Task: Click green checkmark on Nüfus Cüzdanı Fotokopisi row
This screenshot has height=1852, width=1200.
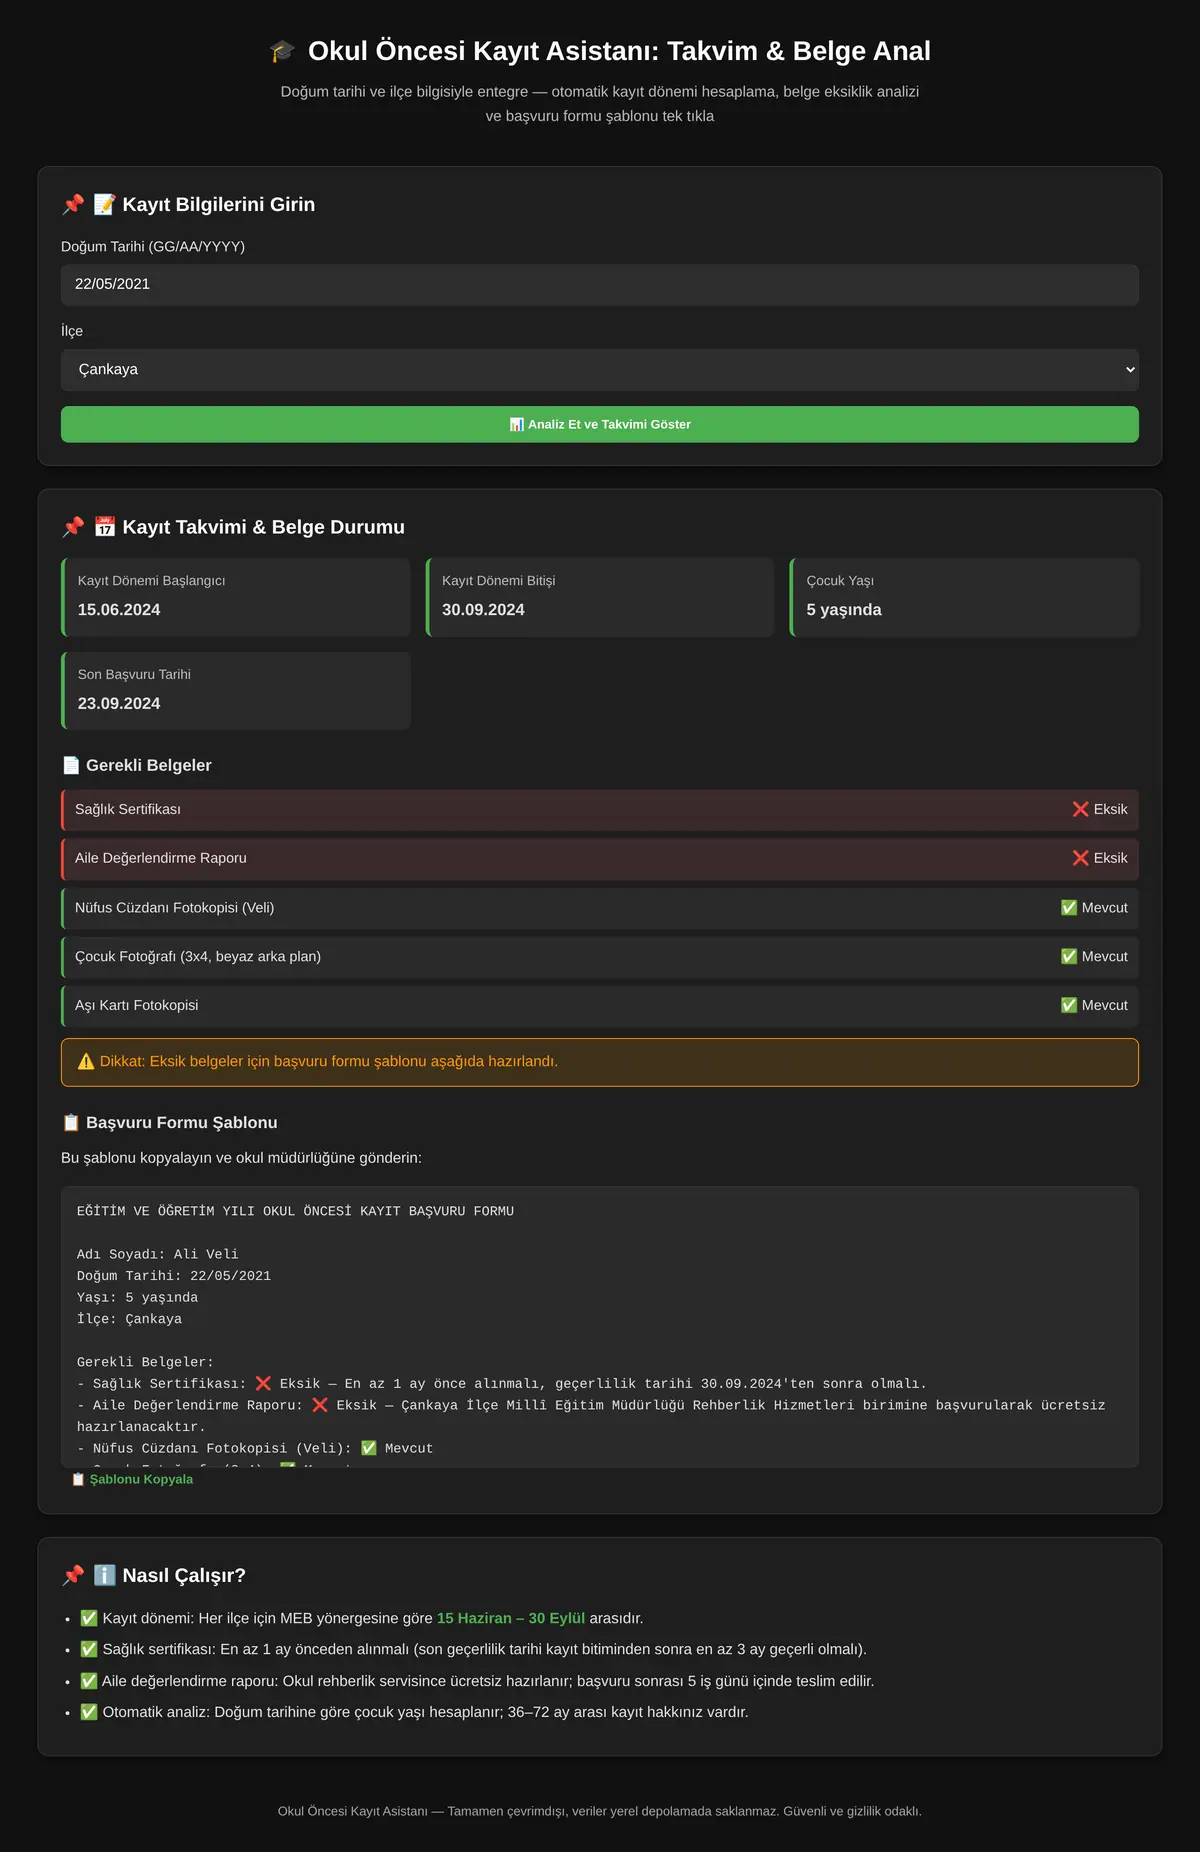Action: 1069,907
